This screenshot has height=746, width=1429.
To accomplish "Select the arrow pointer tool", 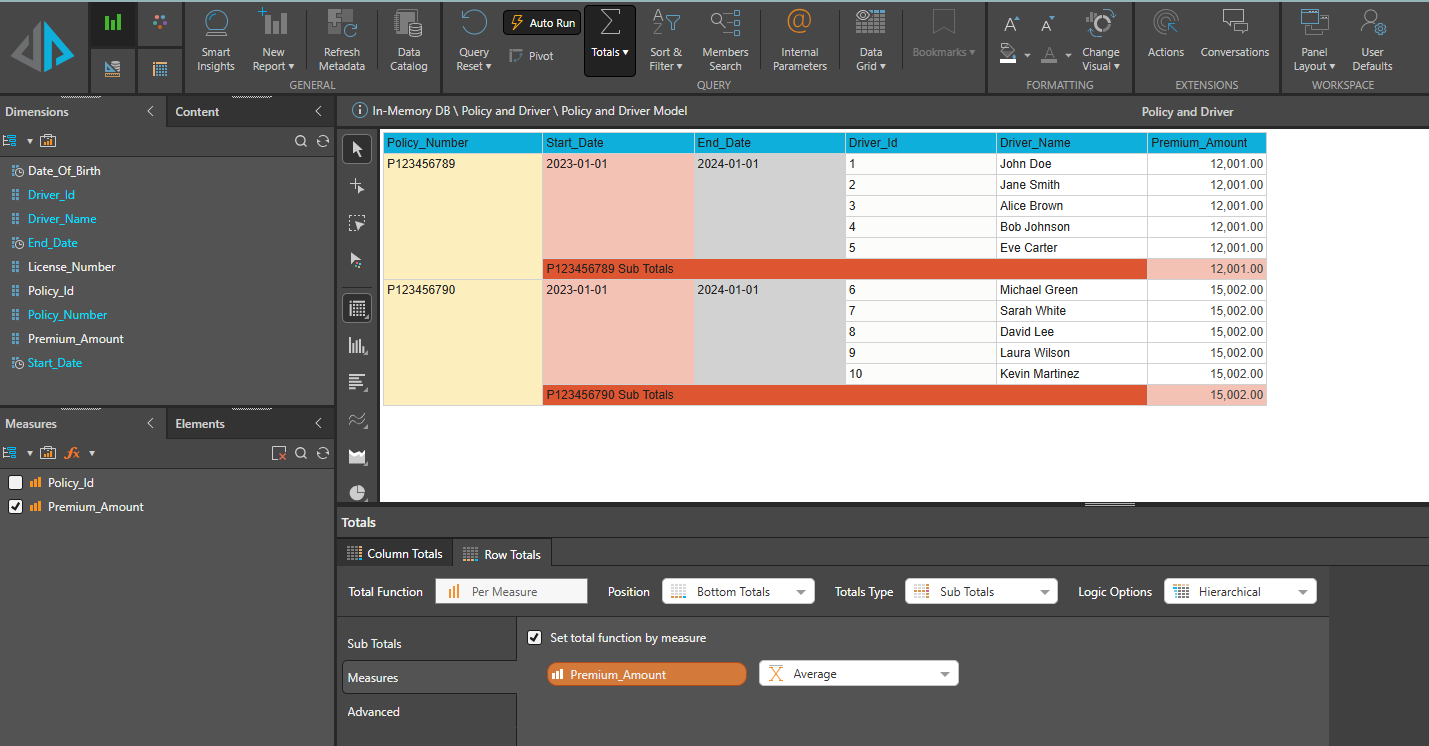I will [x=357, y=149].
